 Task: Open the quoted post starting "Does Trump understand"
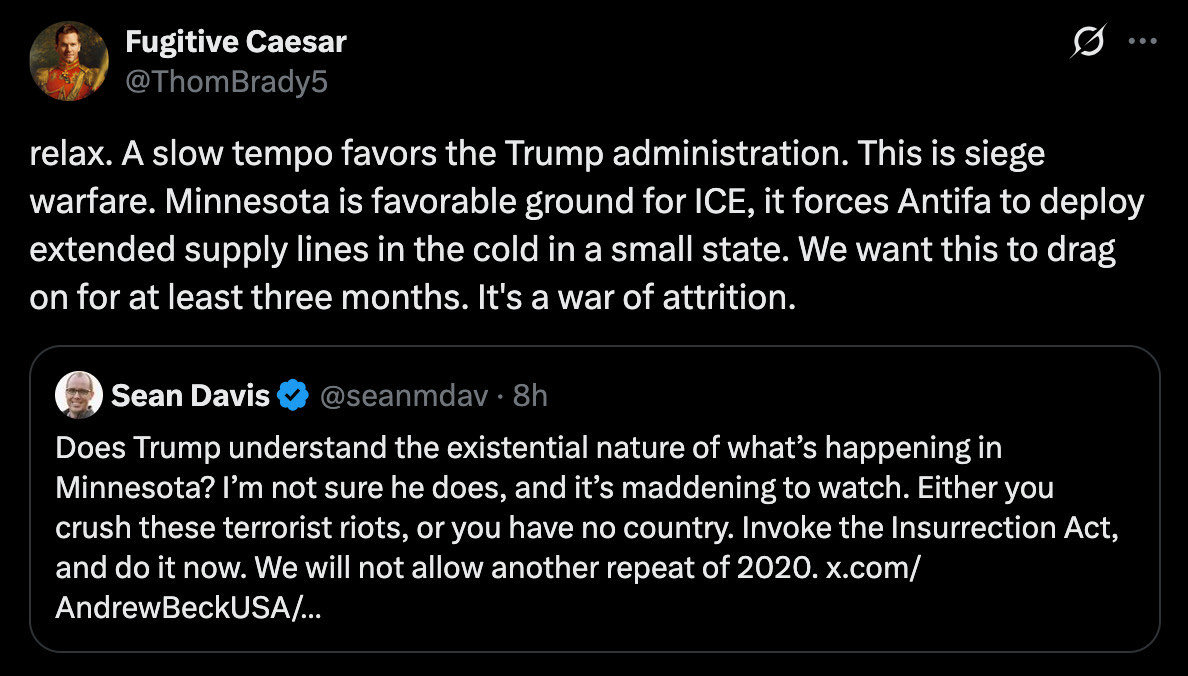594,499
